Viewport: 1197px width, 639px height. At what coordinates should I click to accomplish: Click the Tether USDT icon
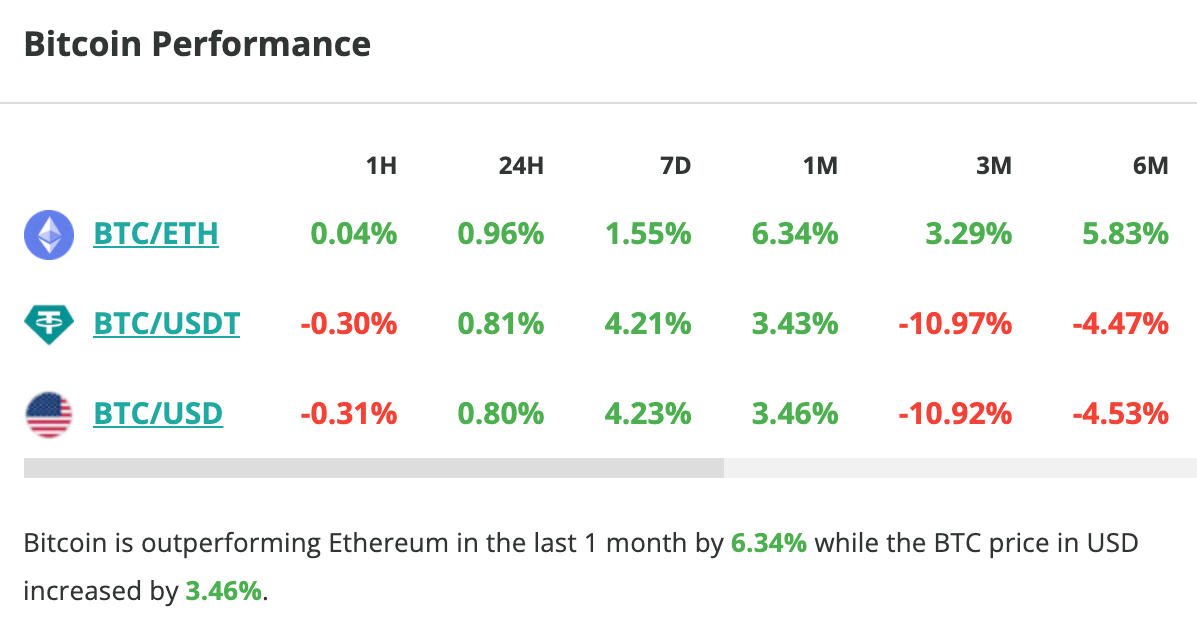(48, 324)
